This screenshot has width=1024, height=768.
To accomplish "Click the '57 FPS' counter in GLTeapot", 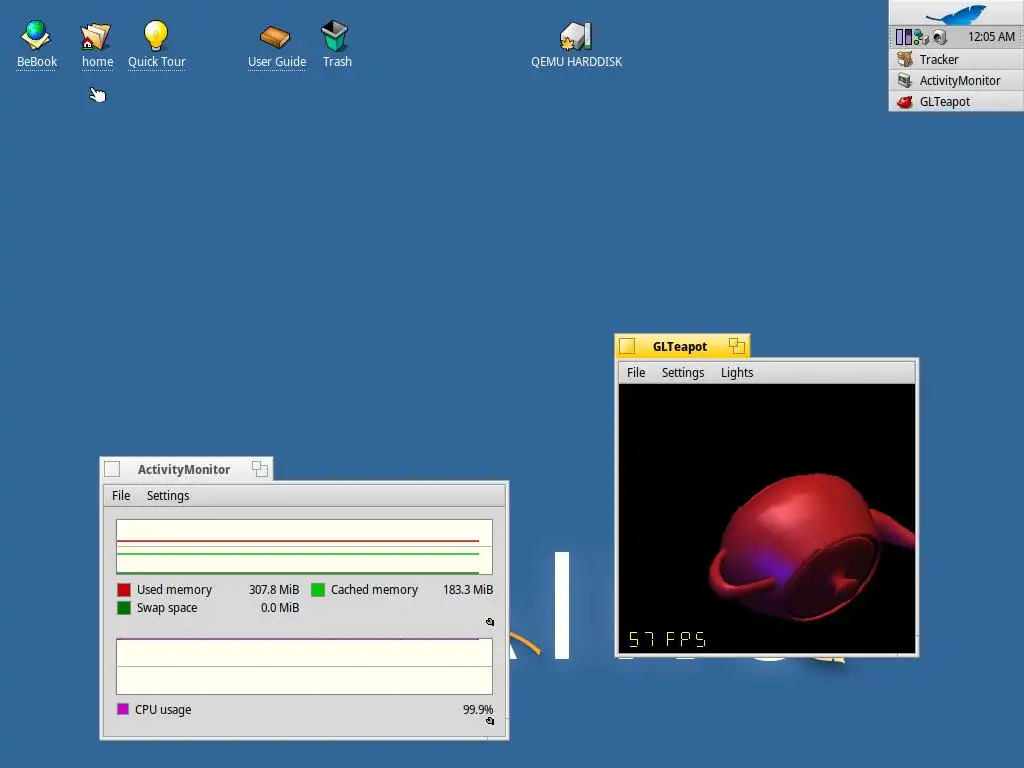I will (x=667, y=639).
